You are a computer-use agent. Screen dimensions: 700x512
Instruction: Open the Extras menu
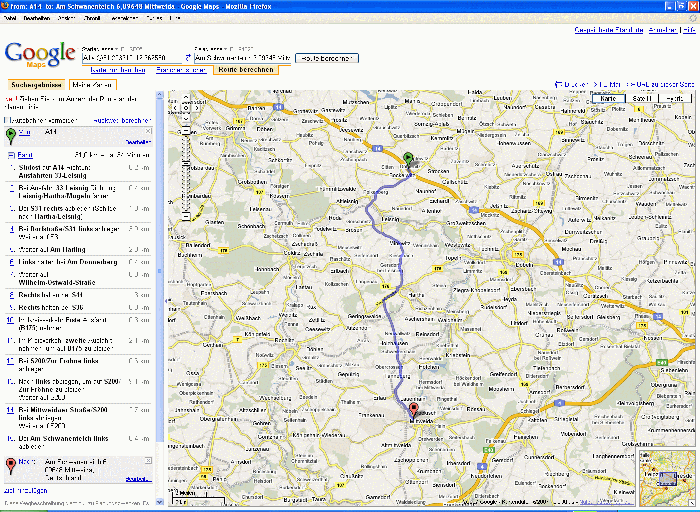click(154, 18)
